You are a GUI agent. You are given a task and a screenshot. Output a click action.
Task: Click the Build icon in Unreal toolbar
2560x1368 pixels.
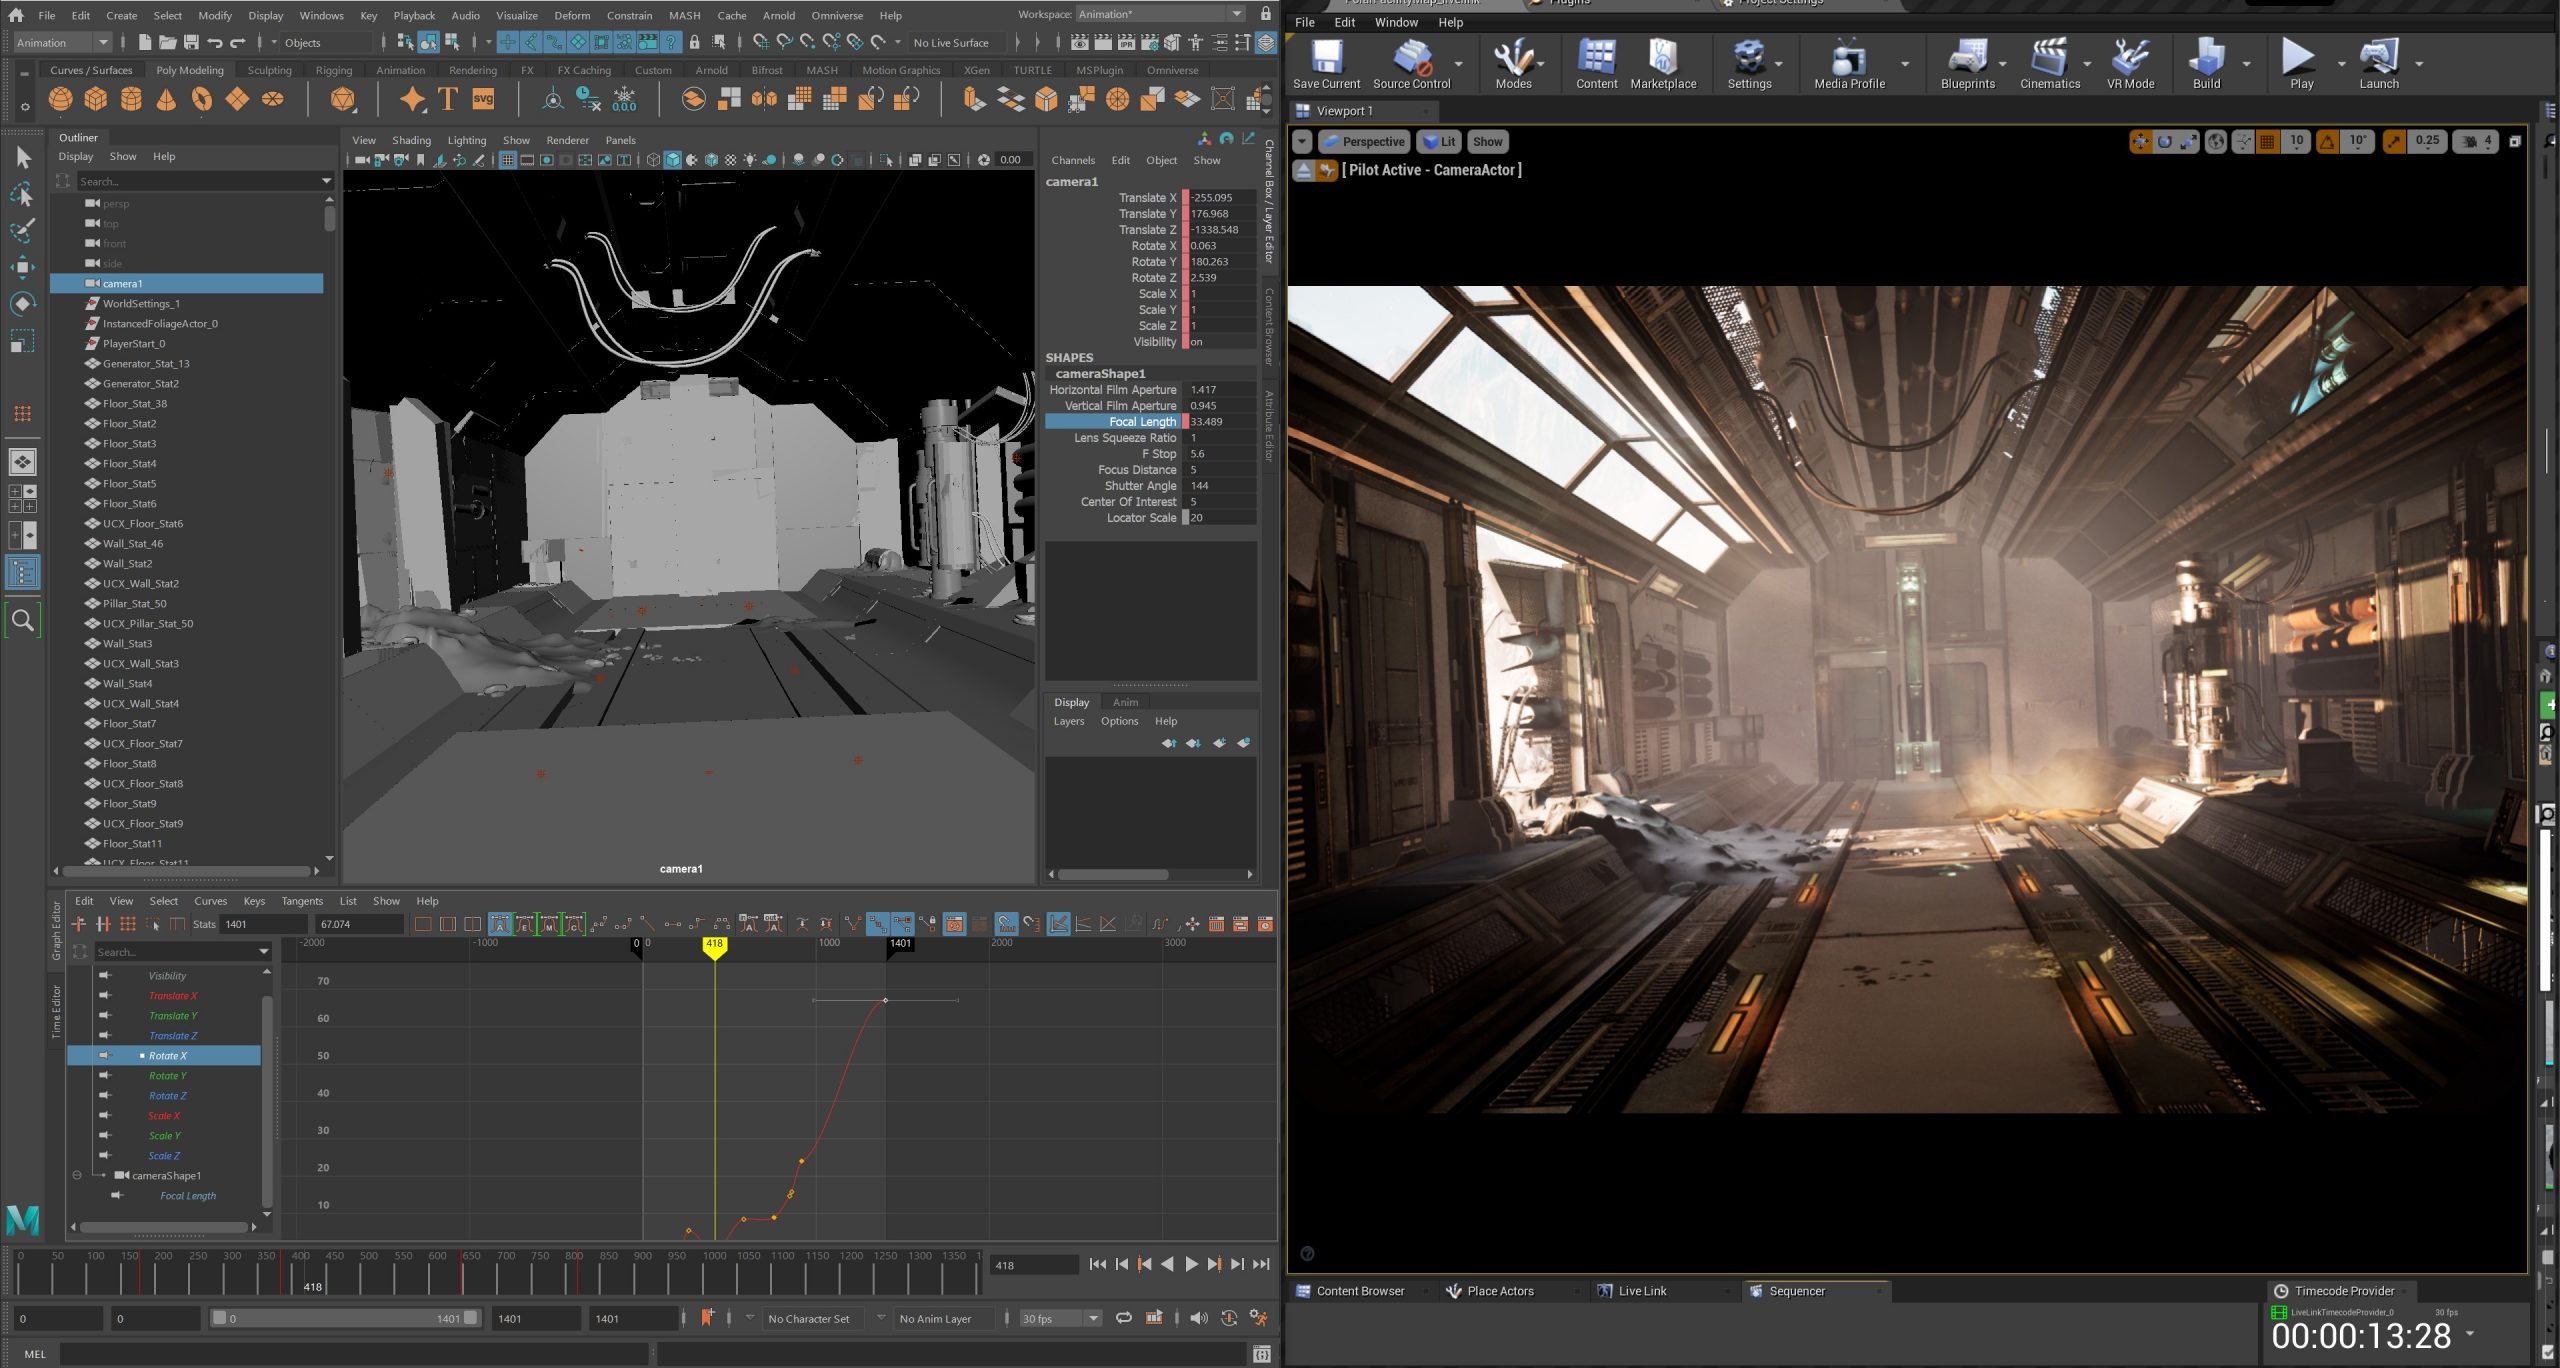(x=2205, y=58)
